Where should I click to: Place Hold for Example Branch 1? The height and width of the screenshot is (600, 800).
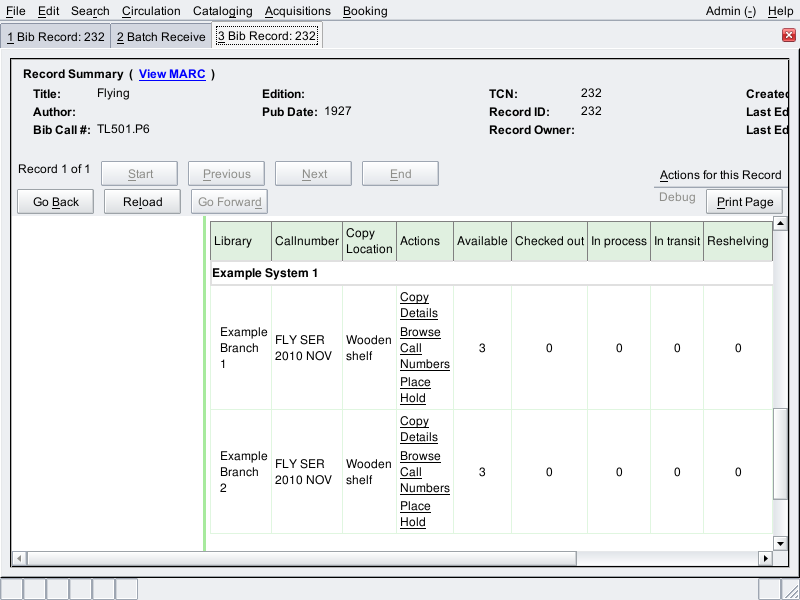[415, 390]
